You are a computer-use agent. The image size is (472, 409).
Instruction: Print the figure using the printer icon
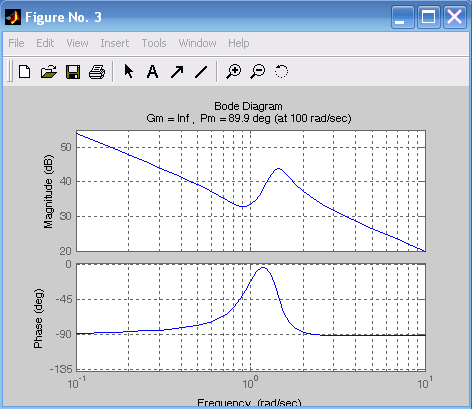(x=97, y=72)
